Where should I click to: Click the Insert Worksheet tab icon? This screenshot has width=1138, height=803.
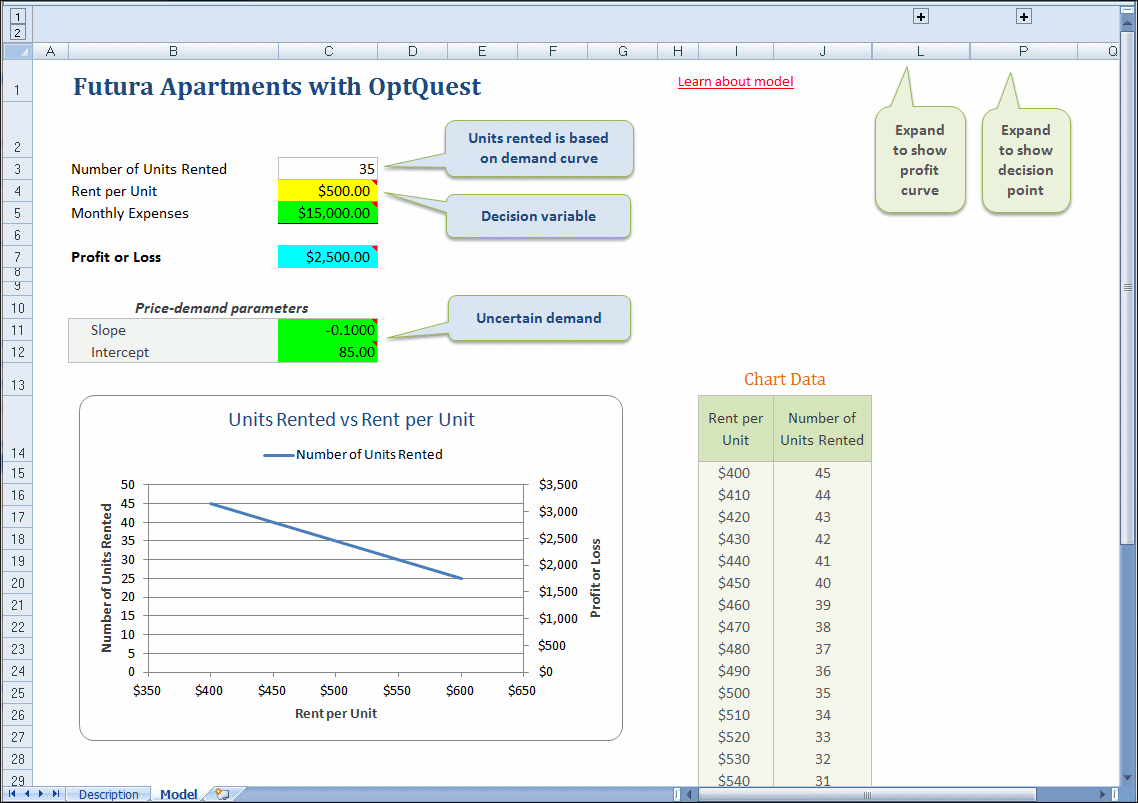222,794
